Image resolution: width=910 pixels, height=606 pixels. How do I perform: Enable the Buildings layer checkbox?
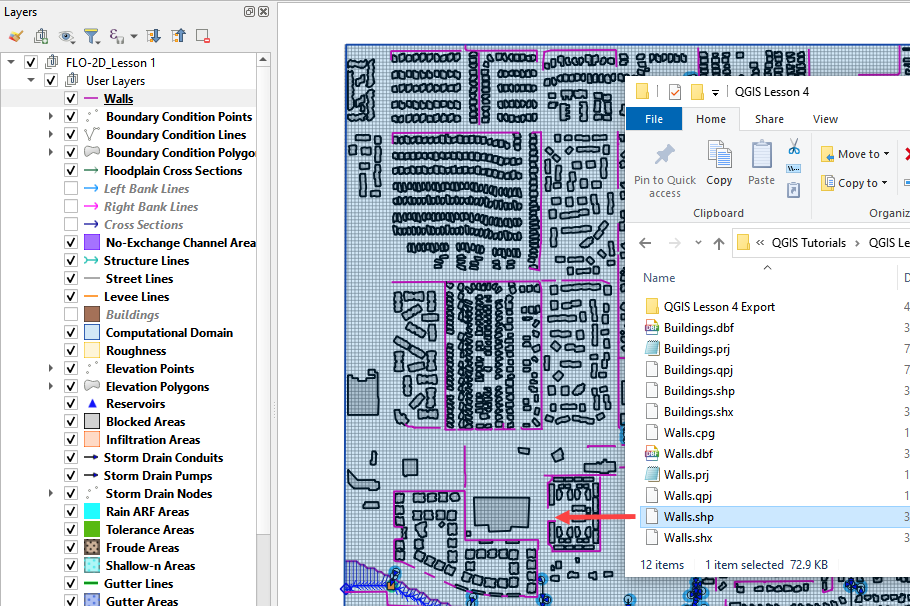(71, 315)
